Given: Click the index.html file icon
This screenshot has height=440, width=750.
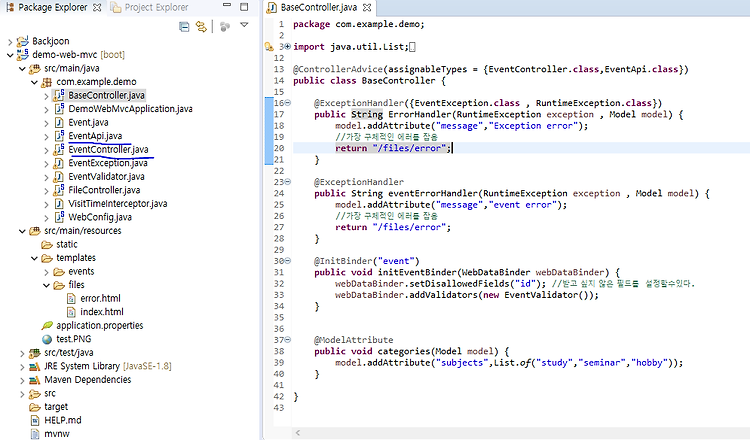Looking at the screenshot, I should 71,312.
